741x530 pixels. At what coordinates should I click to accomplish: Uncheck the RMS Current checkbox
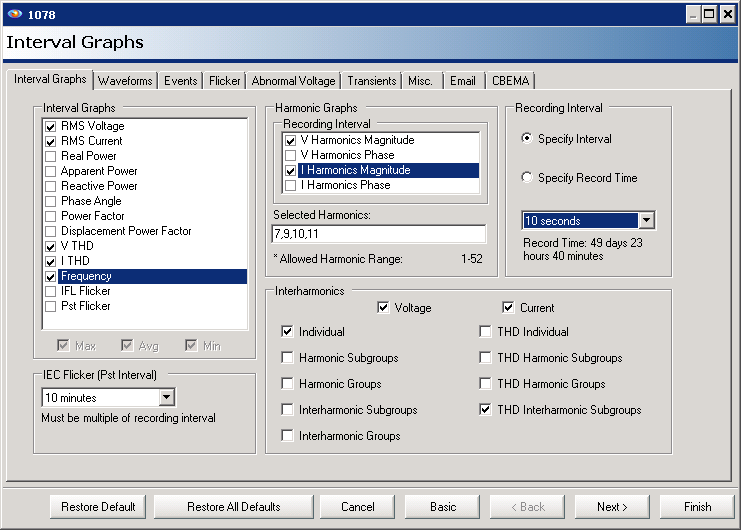pos(51,142)
